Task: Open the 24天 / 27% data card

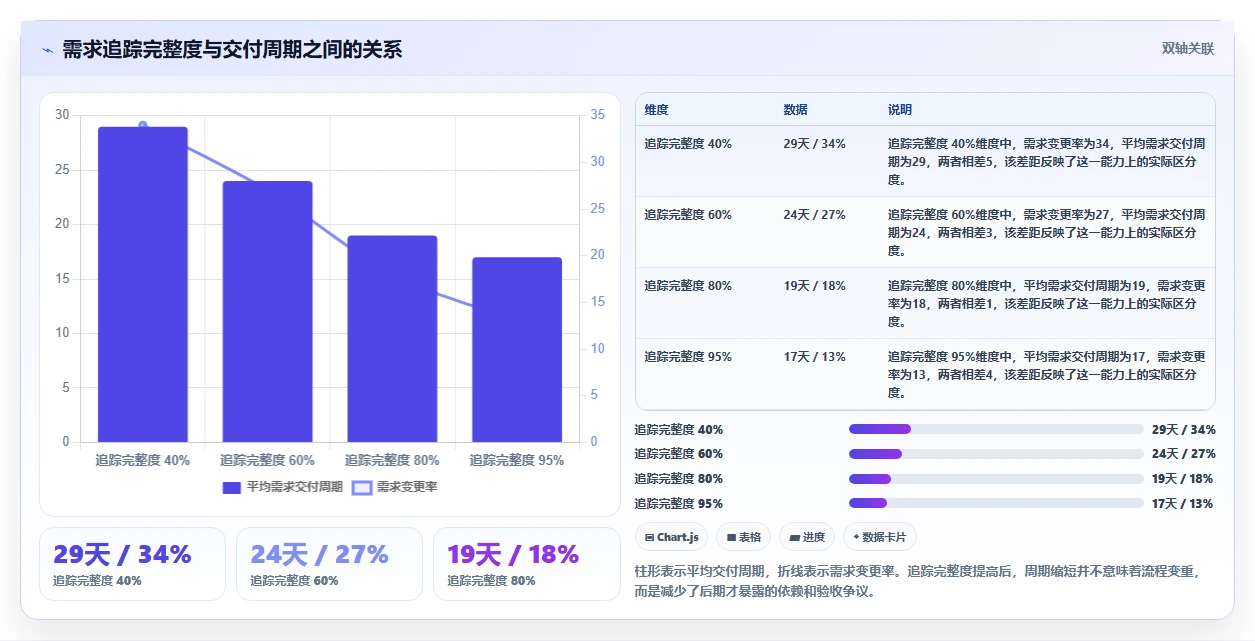Action: click(329, 564)
